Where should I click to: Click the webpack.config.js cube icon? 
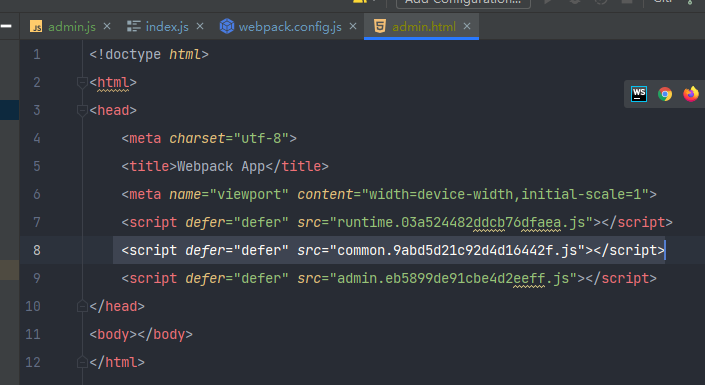(227, 27)
